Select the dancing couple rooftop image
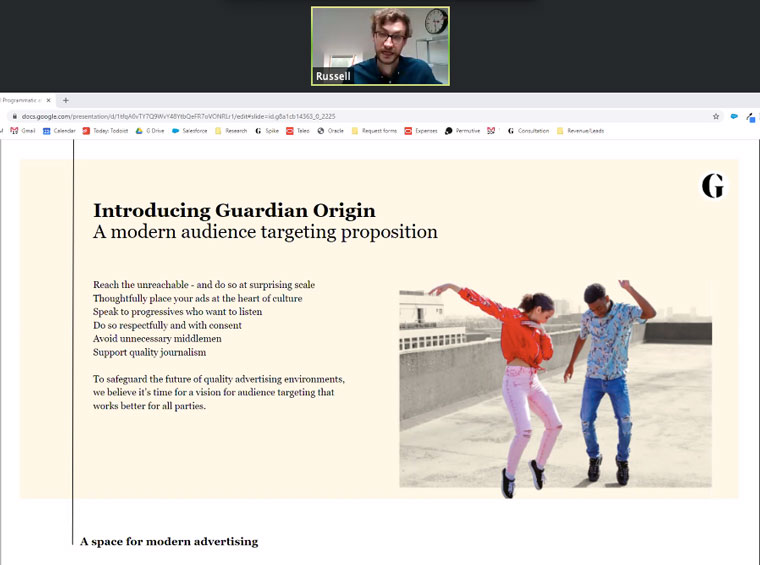The image size is (760, 565). [x=555, y=388]
